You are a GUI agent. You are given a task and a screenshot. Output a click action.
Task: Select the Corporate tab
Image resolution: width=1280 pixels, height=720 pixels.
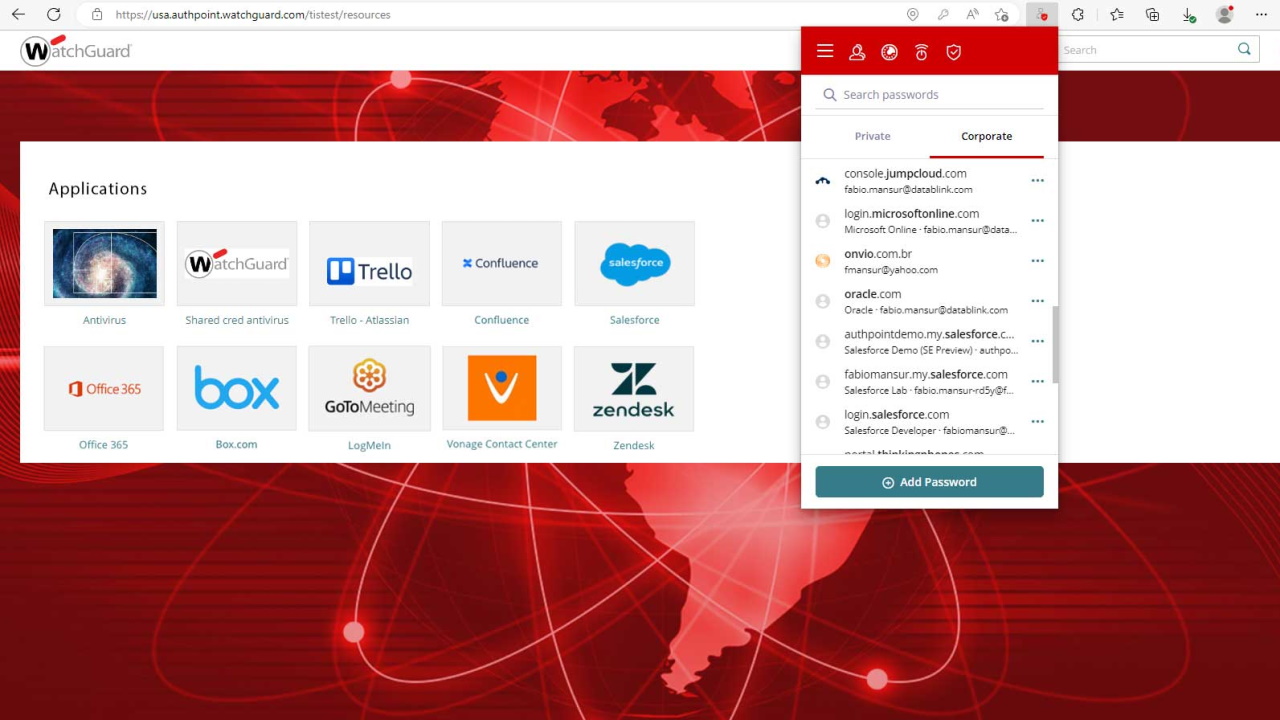coord(986,135)
